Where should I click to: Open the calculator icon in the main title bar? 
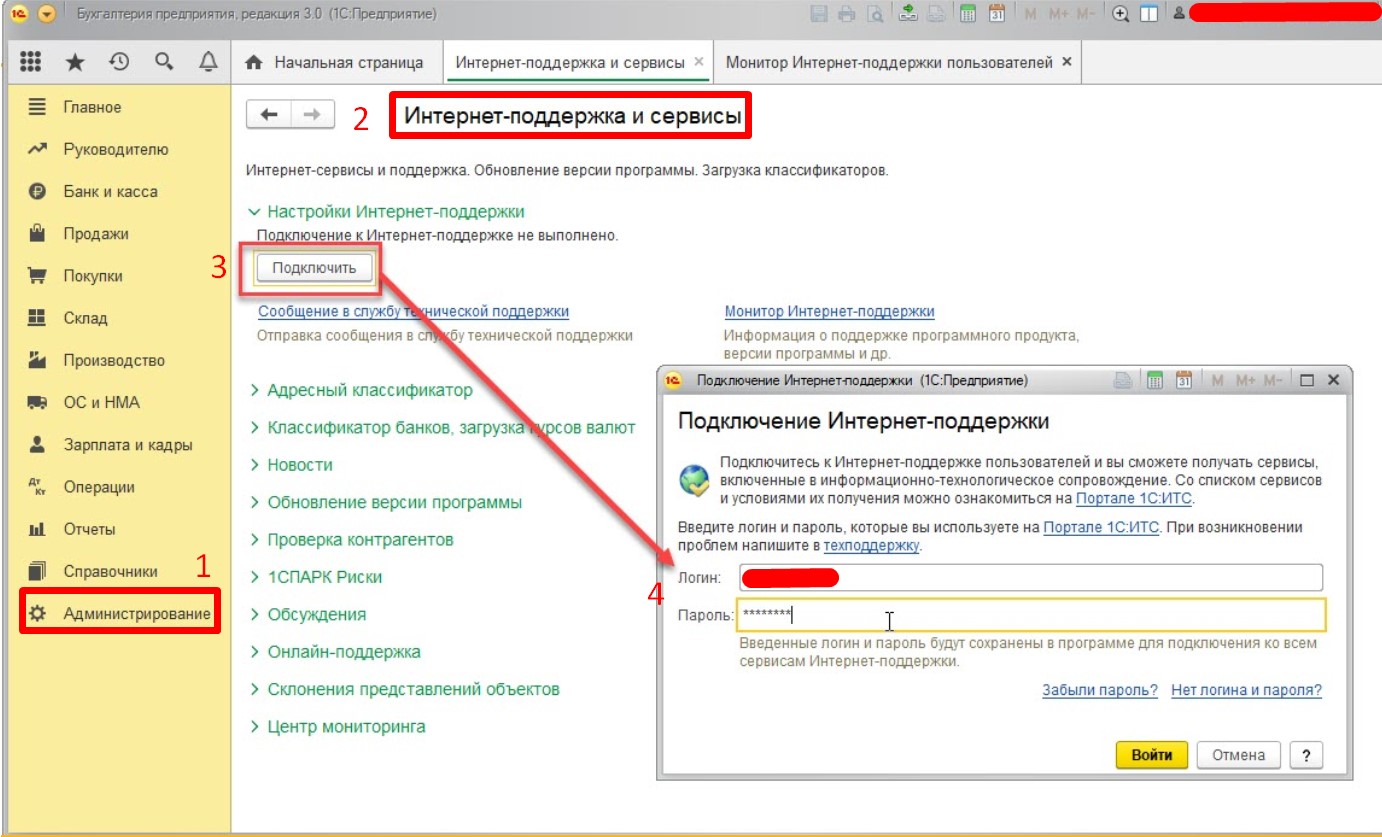click(967, 14)
